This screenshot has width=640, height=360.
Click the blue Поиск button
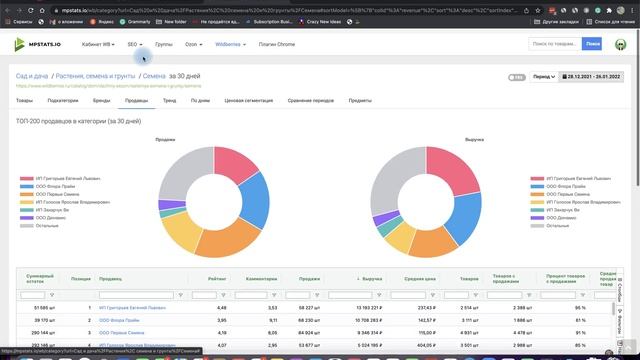pyautogui.click(x=591, y=44)
